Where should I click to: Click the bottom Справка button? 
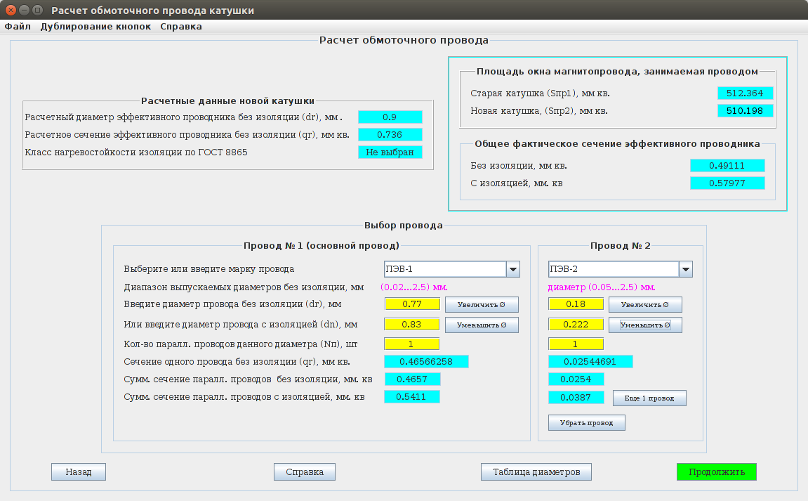tap(304, 471)
